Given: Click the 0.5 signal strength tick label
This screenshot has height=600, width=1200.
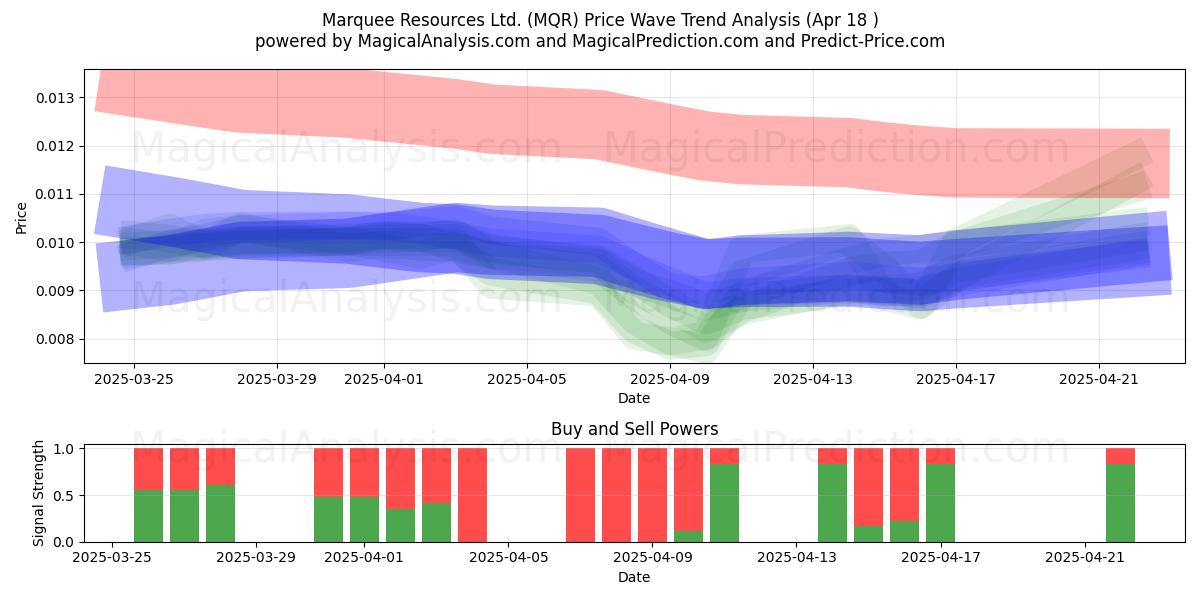Looking at the screenshot, I should pyautogui.click(x=65, y=496).
